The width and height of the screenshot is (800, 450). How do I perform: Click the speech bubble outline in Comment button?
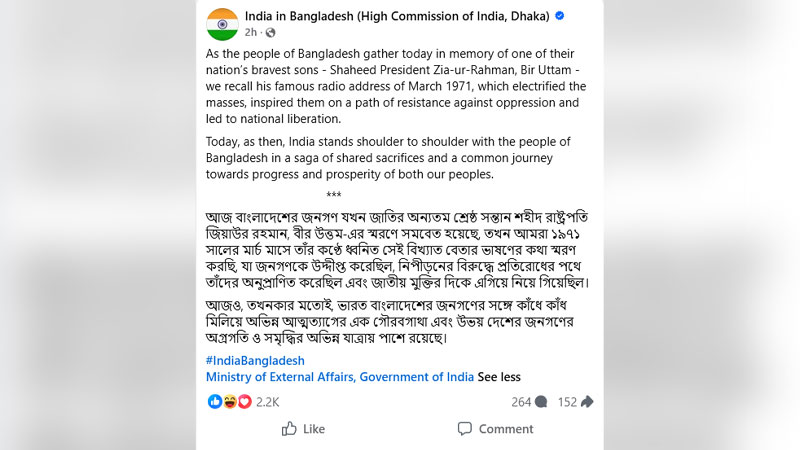(x=465, y=429)
